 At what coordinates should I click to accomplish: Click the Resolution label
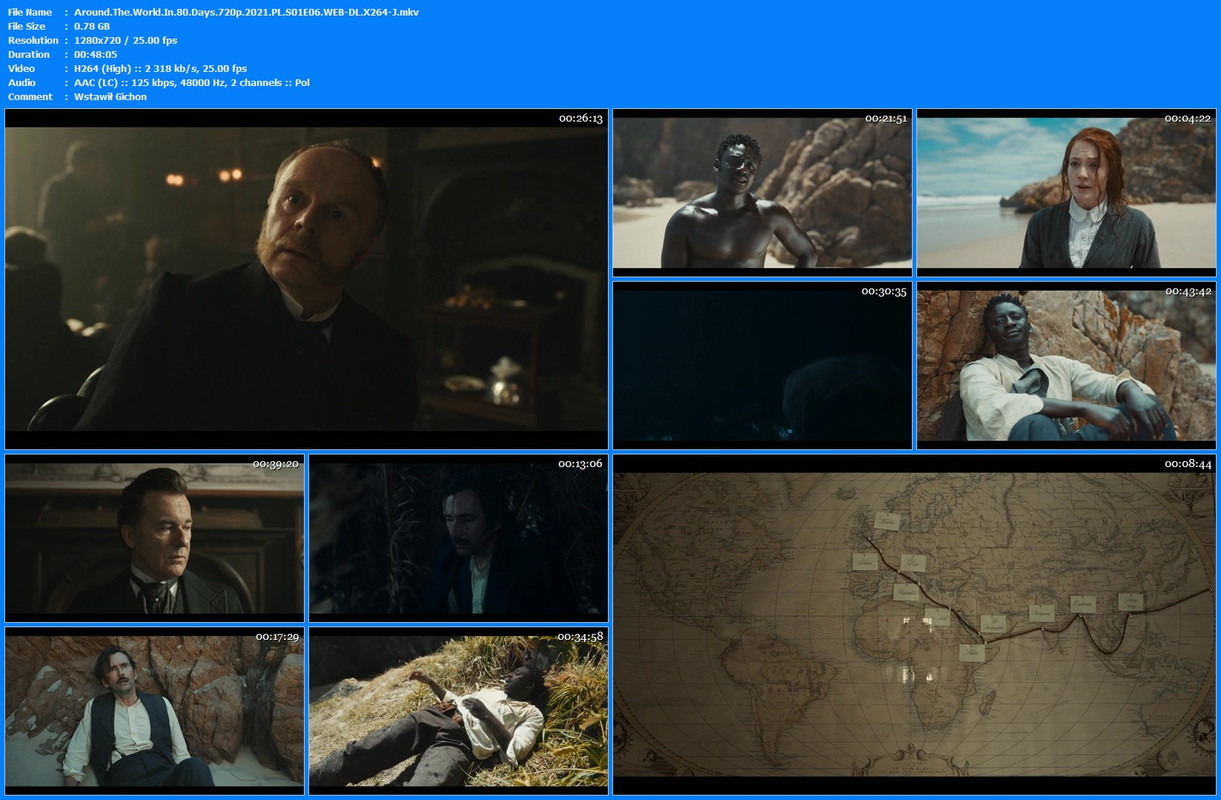click(x=33, y=40)
